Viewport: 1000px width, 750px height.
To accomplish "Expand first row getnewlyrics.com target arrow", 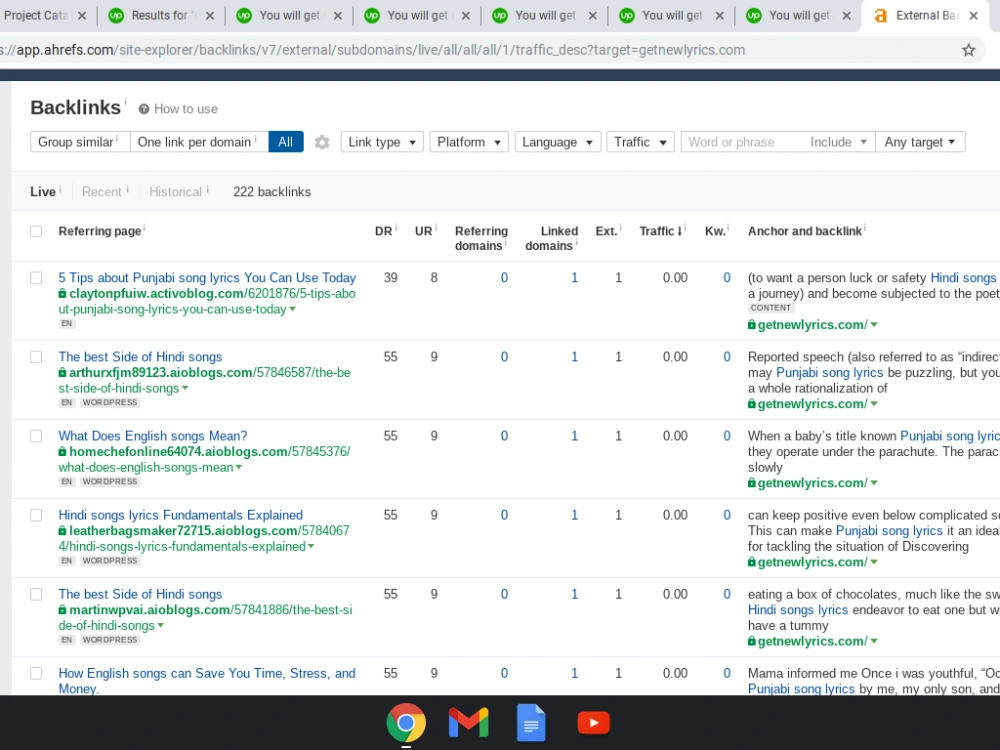I will (x=874, y=325).
